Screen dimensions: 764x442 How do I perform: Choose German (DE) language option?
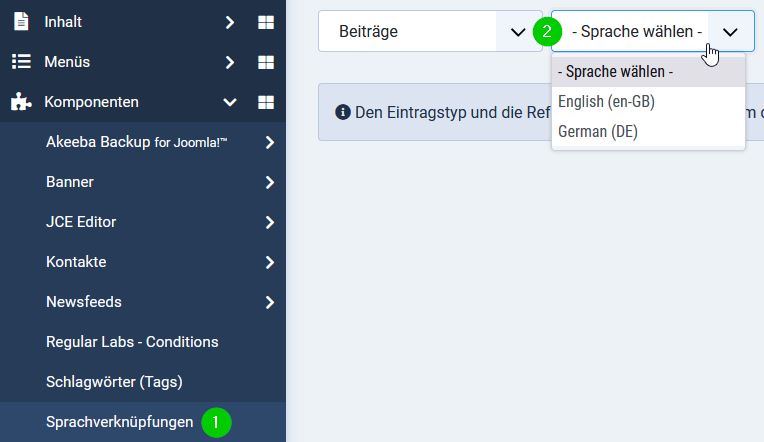[598, 131]
